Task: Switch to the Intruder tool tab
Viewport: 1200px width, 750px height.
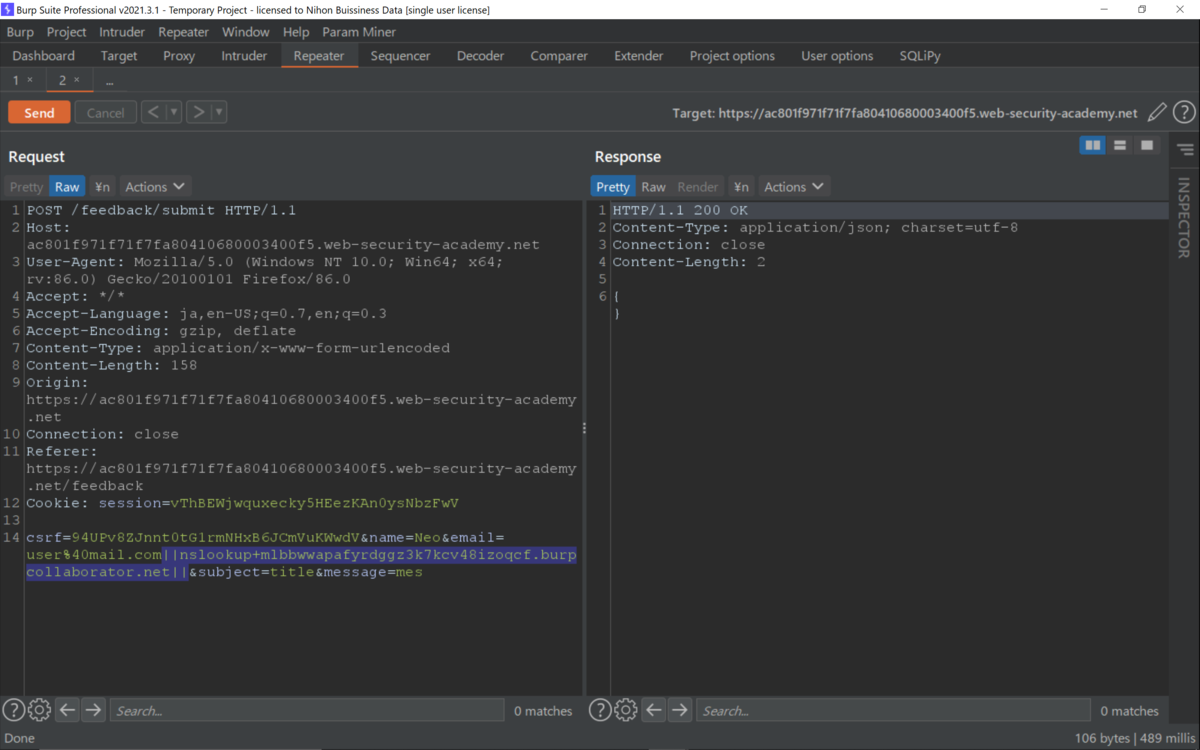Action: tap(244, 56)
